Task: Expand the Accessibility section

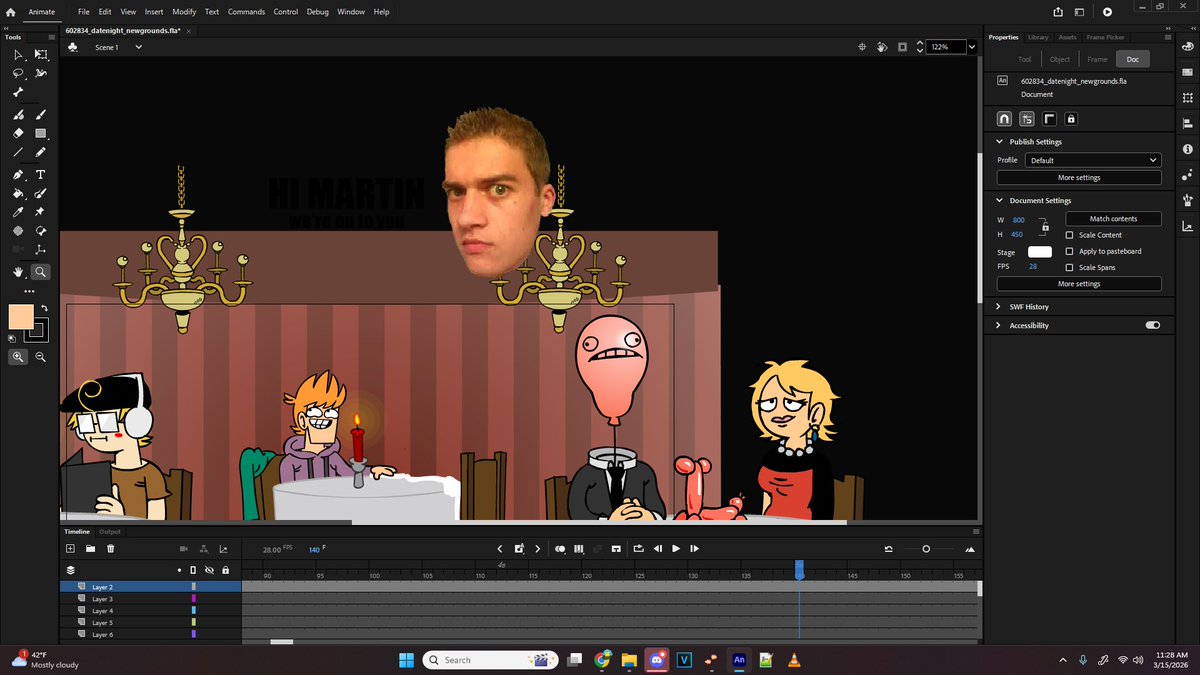Action: (999, 325)
